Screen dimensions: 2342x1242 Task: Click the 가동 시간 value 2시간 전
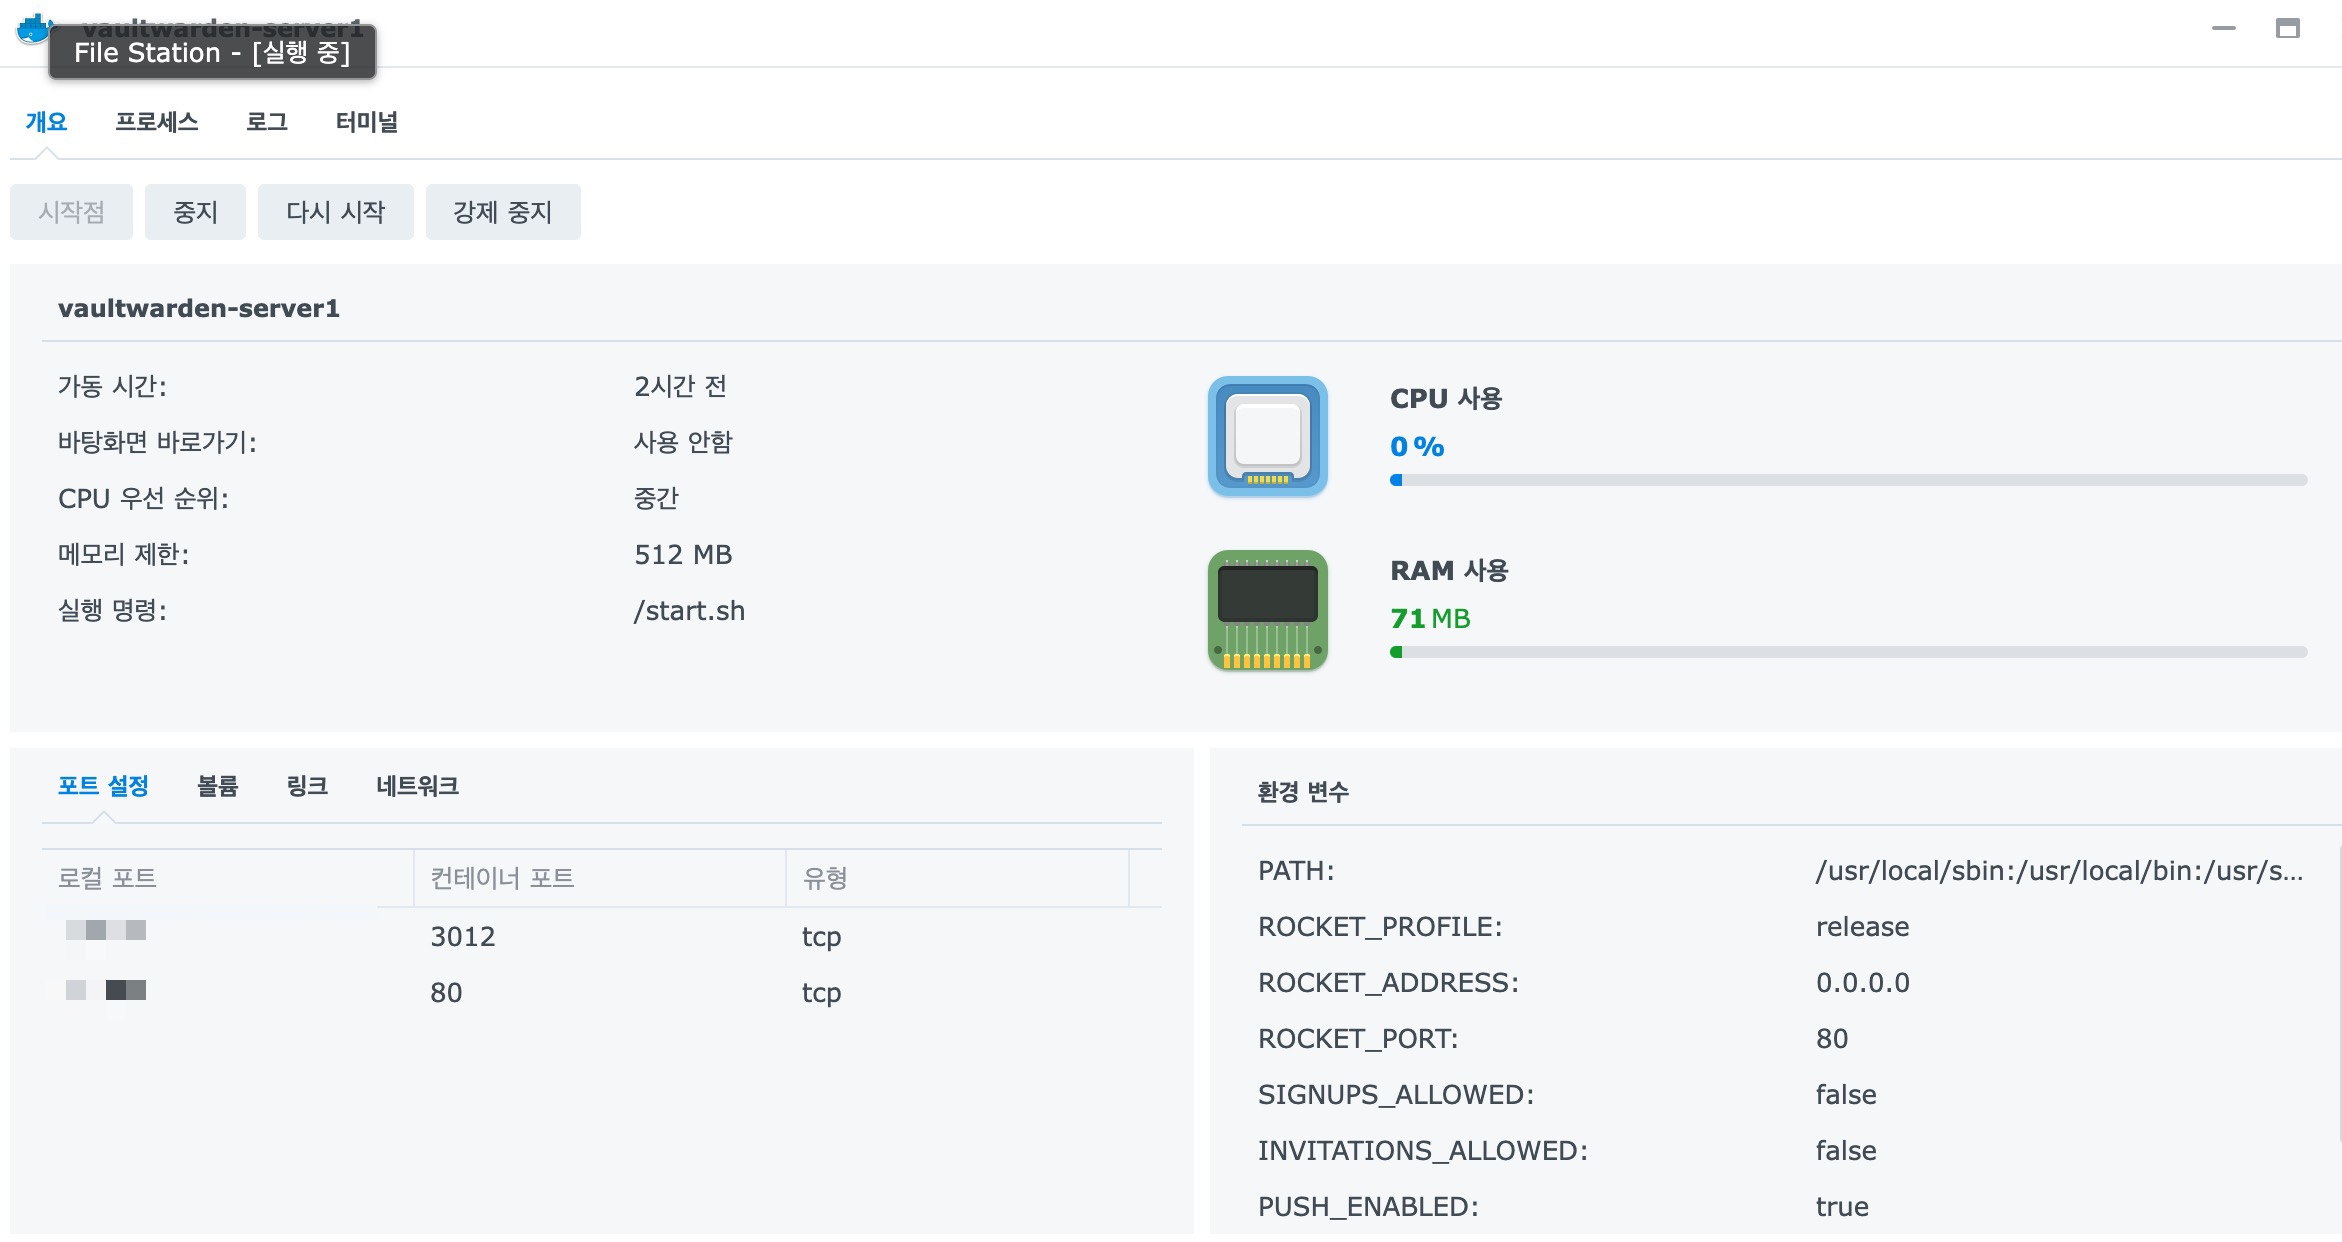(680, 386)
